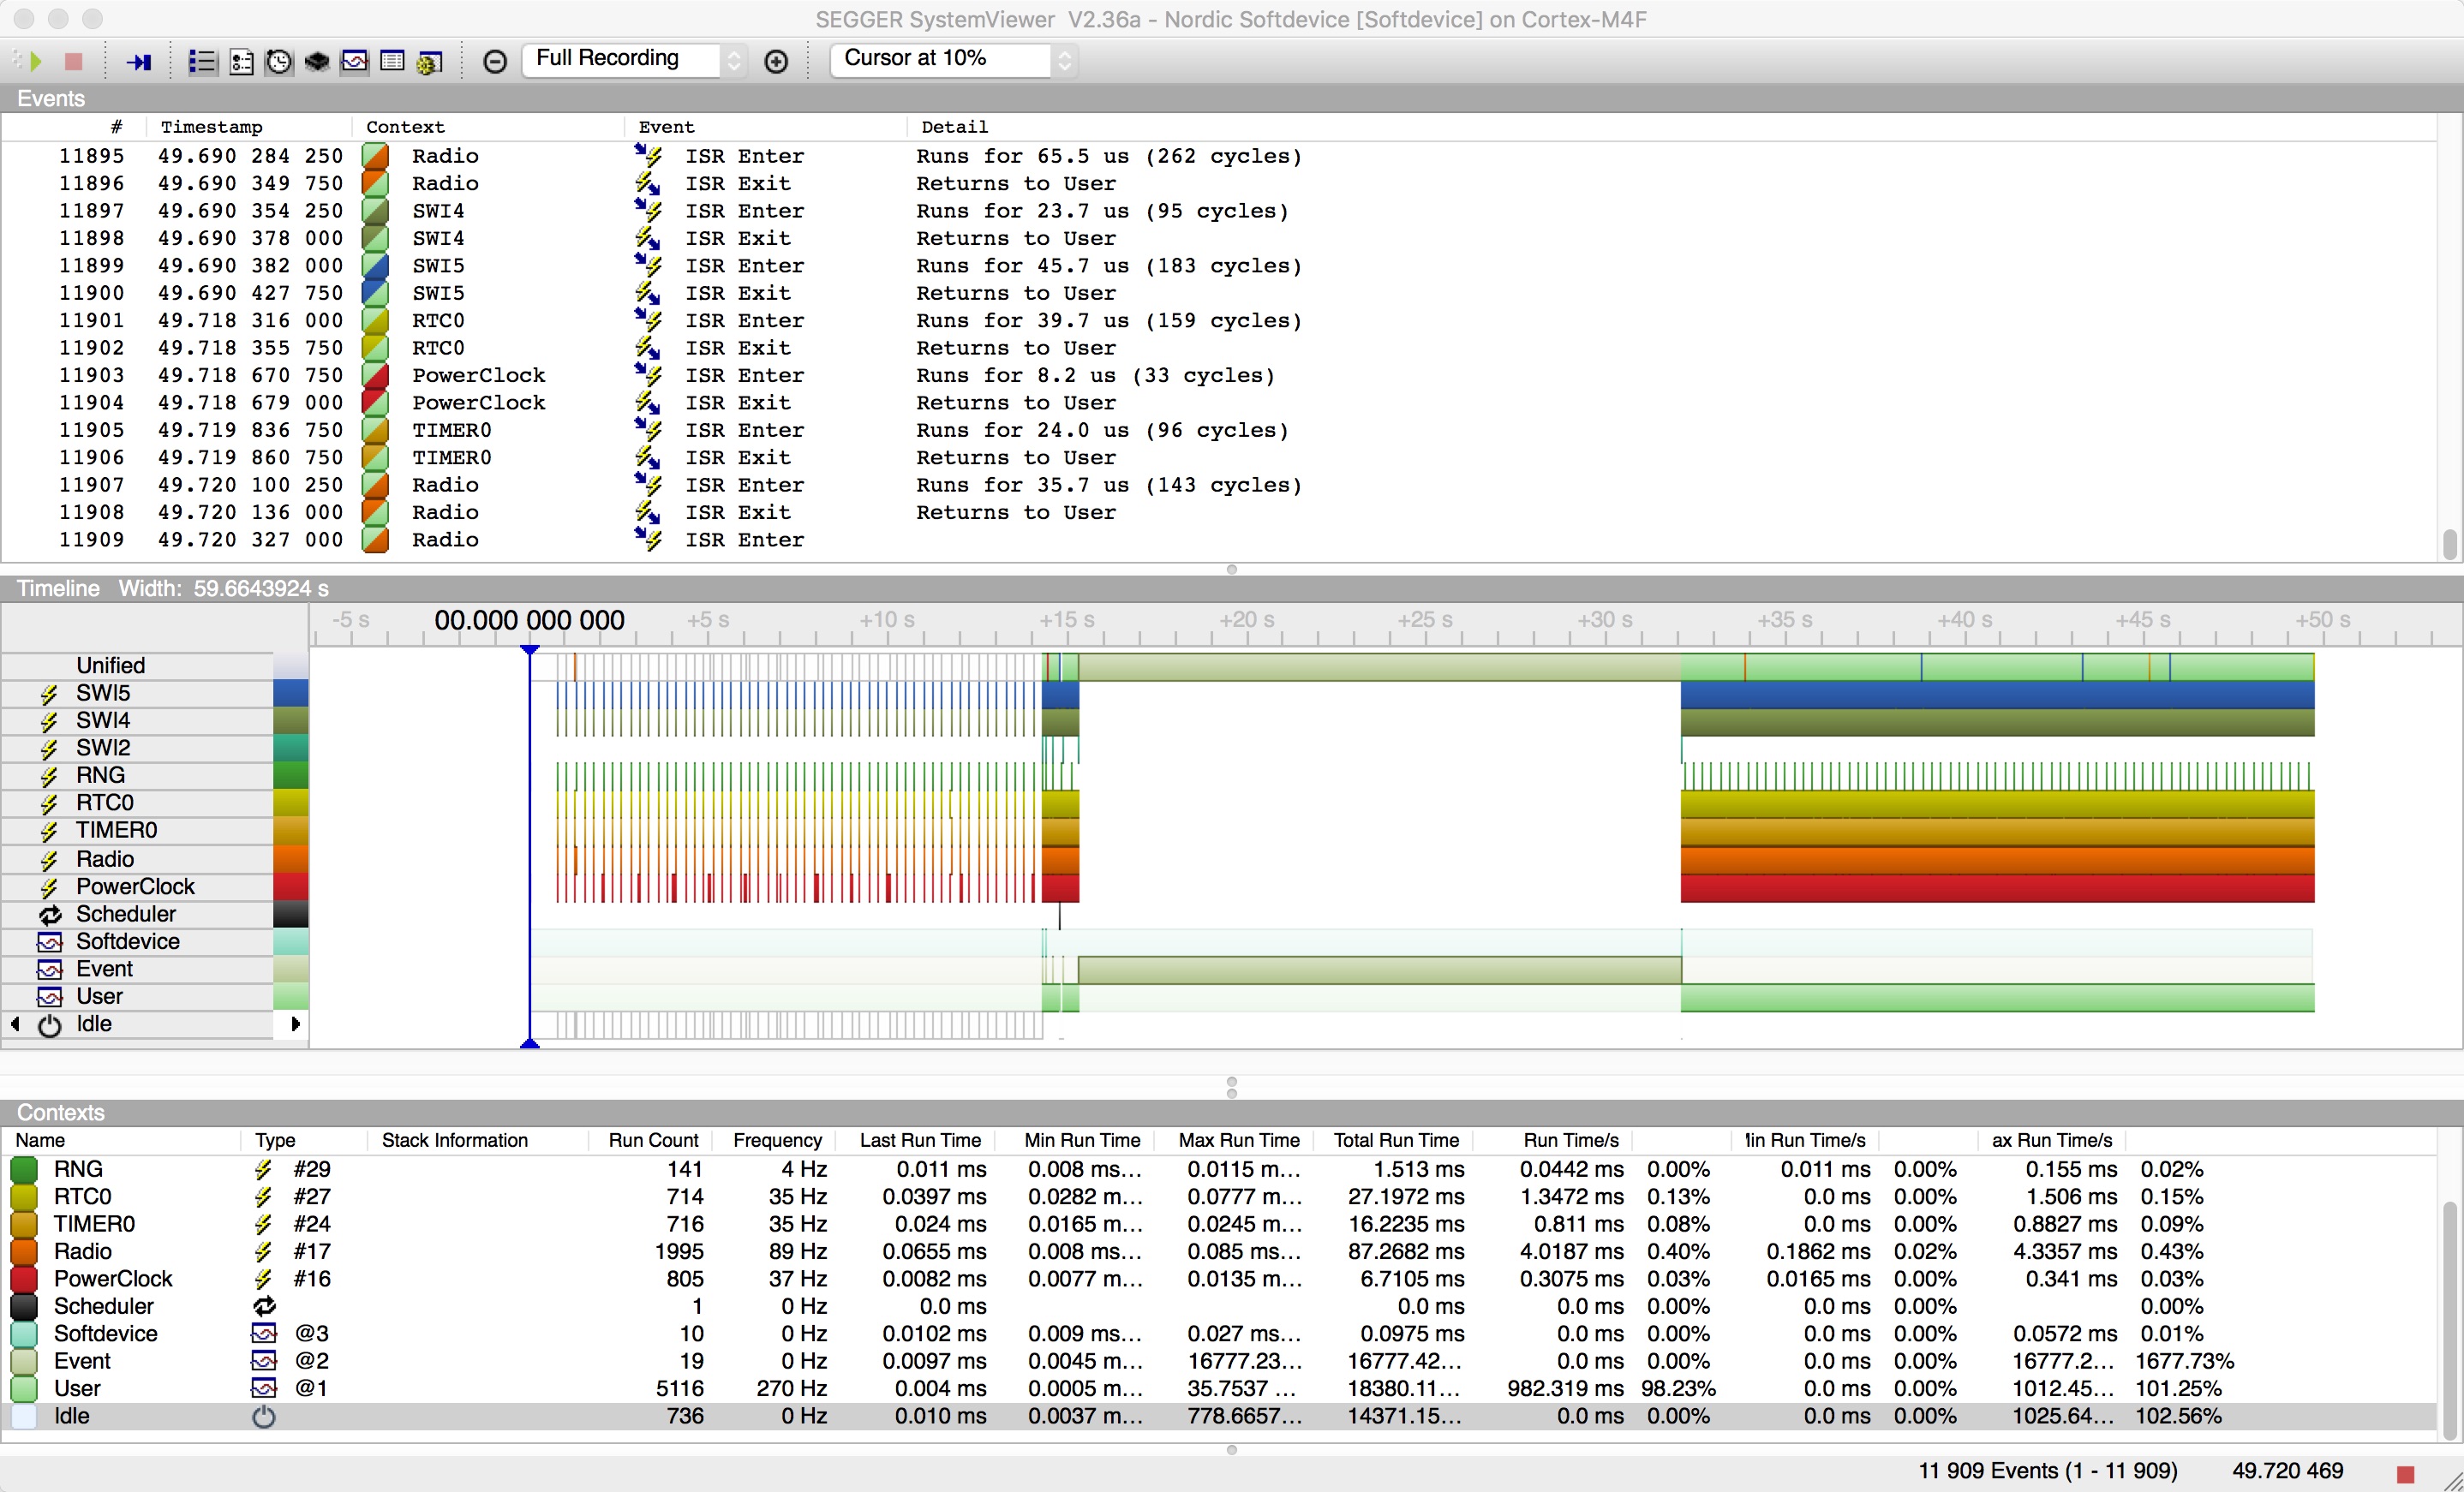
Task: Sort contexts by Frequency column header
Action: point(777,1140)
